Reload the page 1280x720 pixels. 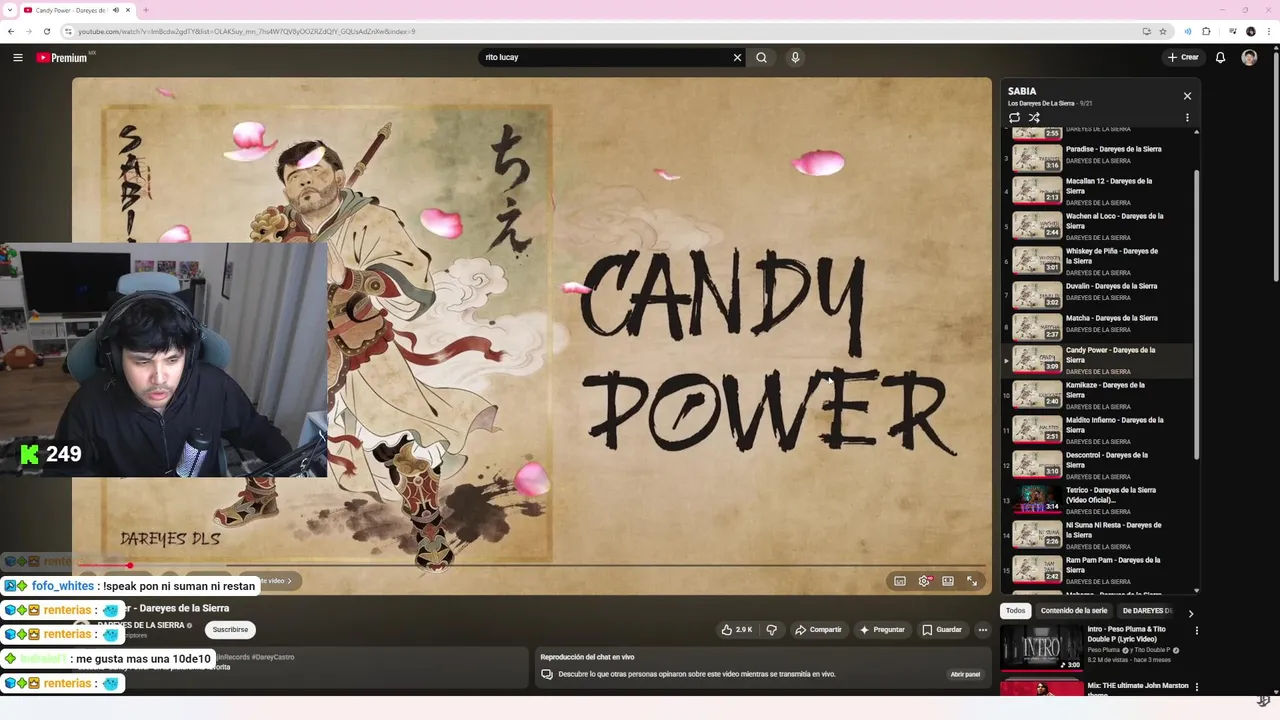coord(46,31)
